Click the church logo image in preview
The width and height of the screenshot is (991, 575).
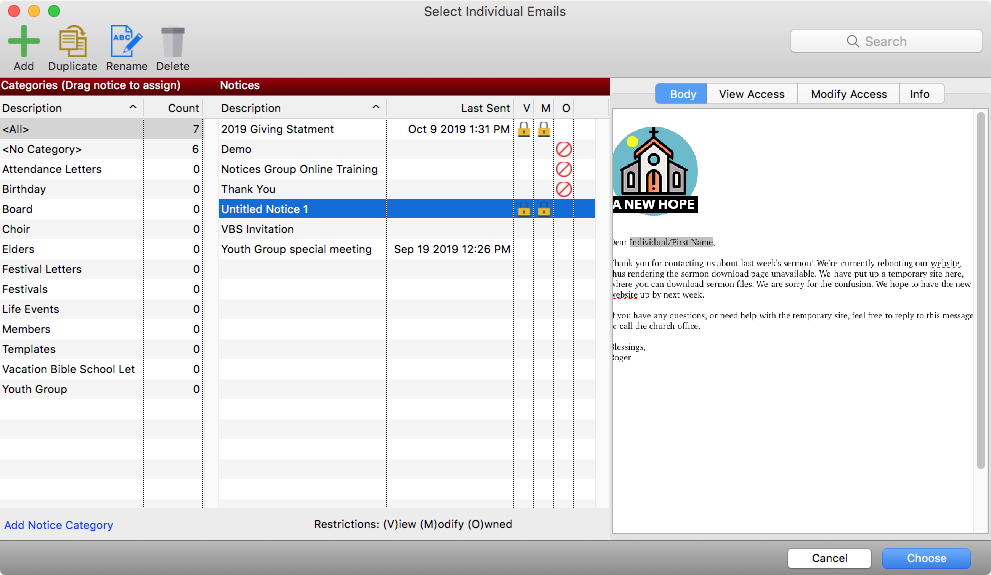click(x=654, y=170)
